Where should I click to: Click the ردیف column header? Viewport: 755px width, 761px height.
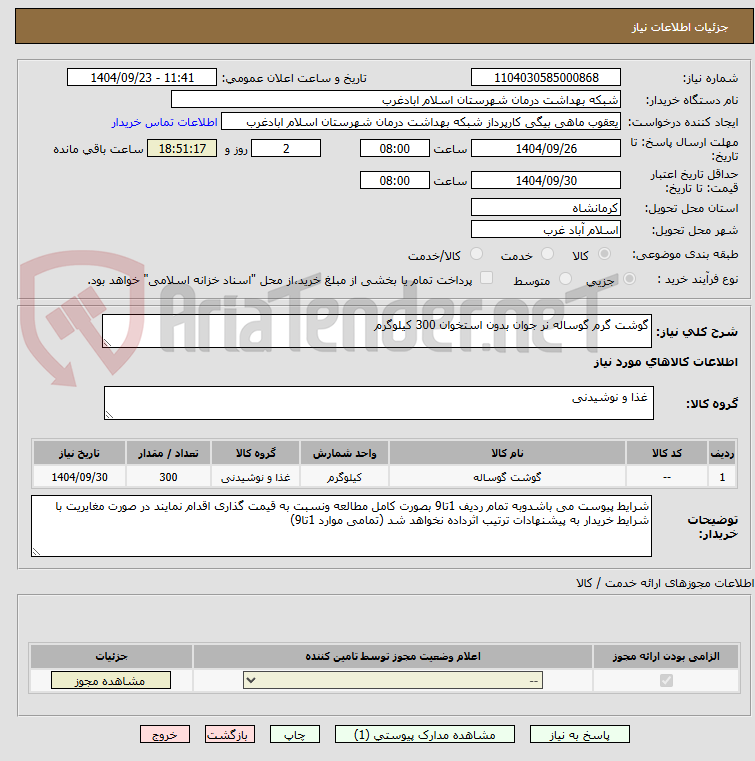[x=722, y=453]
